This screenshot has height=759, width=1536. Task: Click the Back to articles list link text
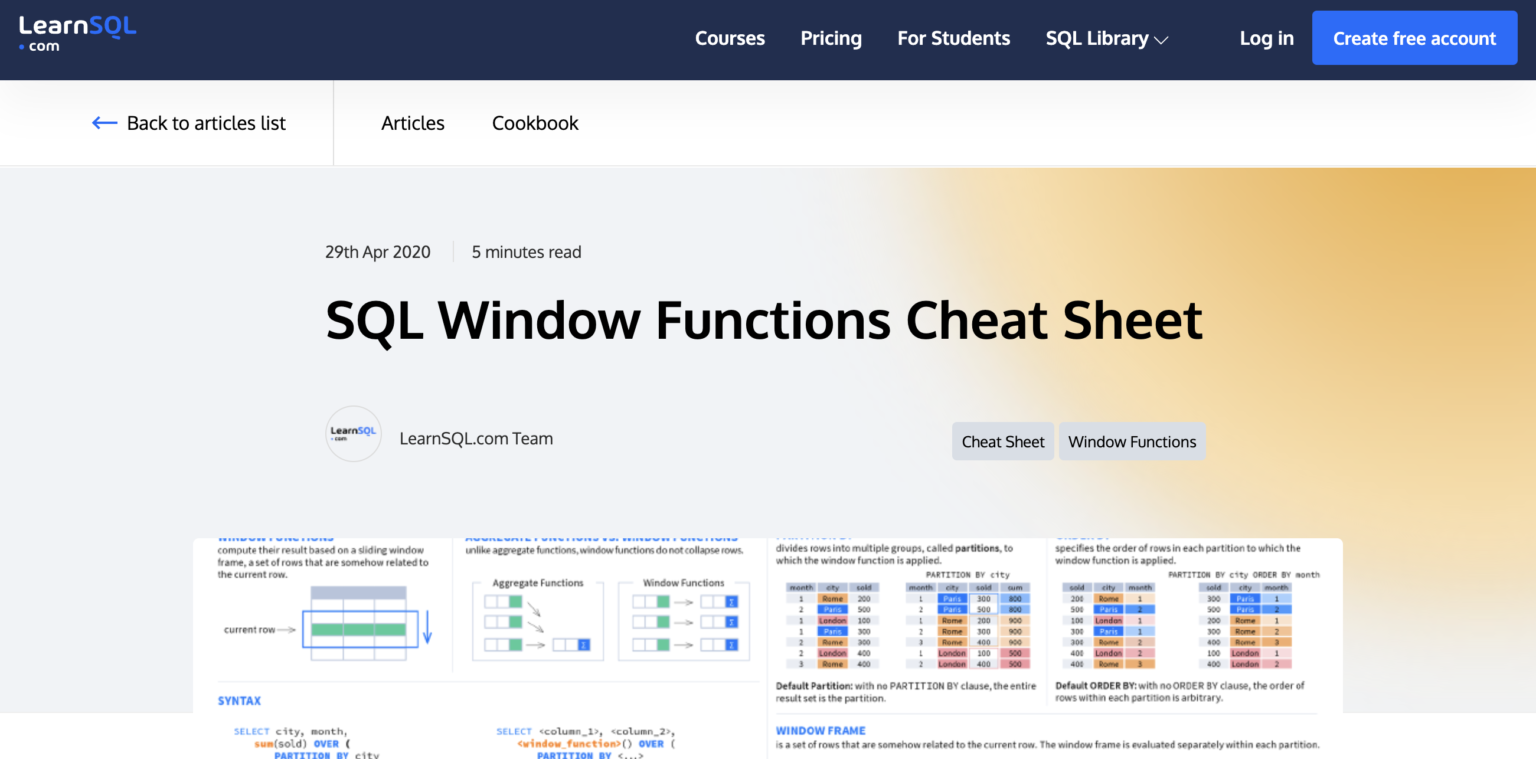point(206,123)
